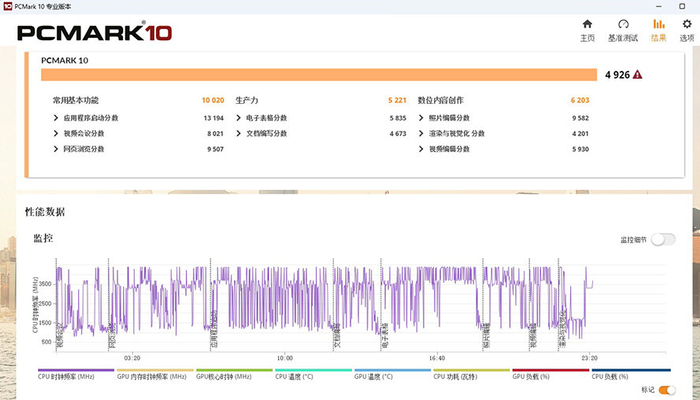Click the PCMark 10 title bar app icon
The image size is (700, 400).
[7, 7]
